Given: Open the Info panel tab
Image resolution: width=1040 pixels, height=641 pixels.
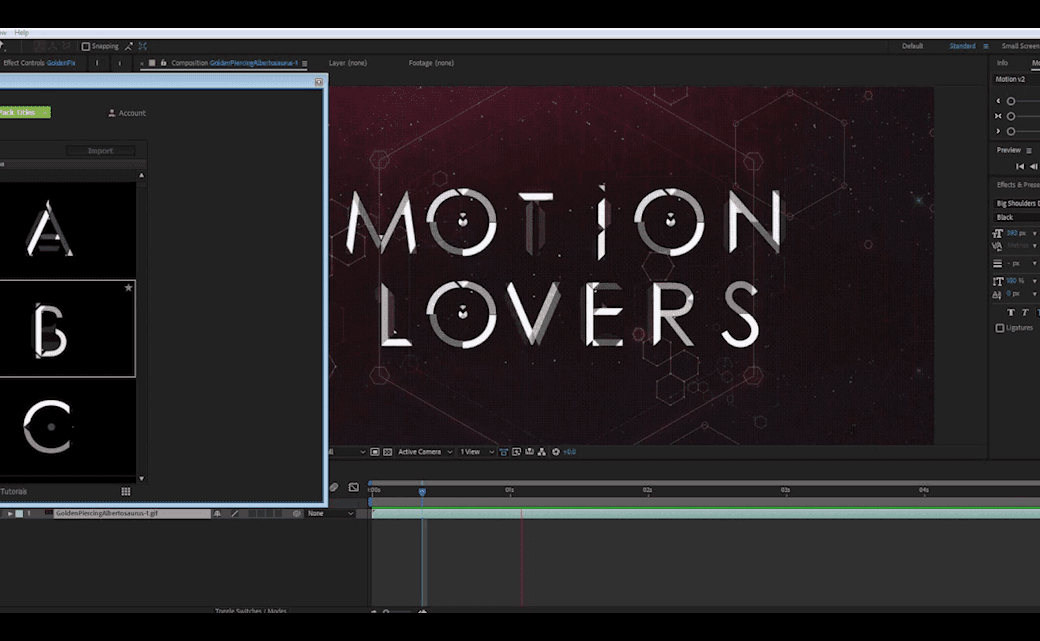Looking at the screenshot, I should pyautogui.click(x=1002, y=63).
